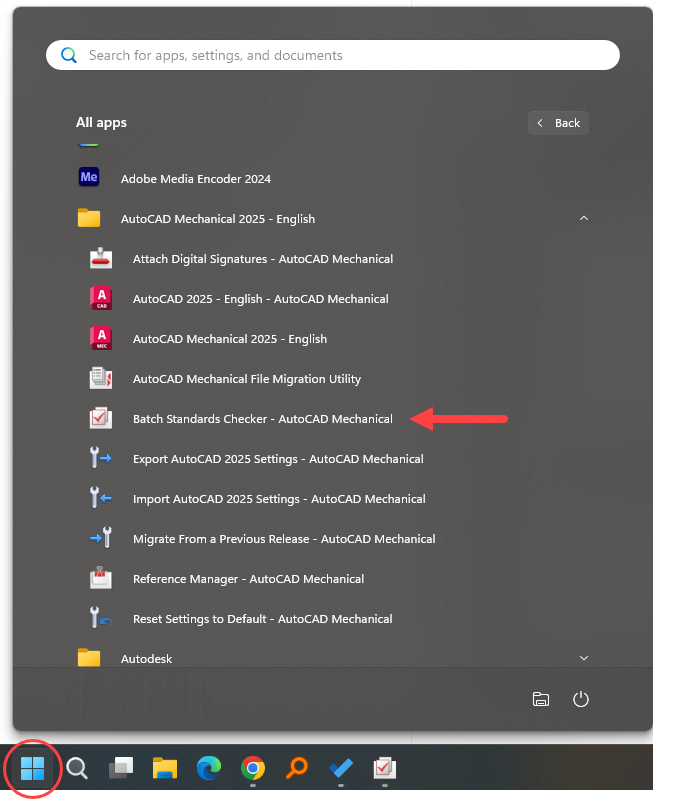This screenshot has width=696, height=799.
Task: Launch Google Chrome from the taskbar
Action: point(253,768)
